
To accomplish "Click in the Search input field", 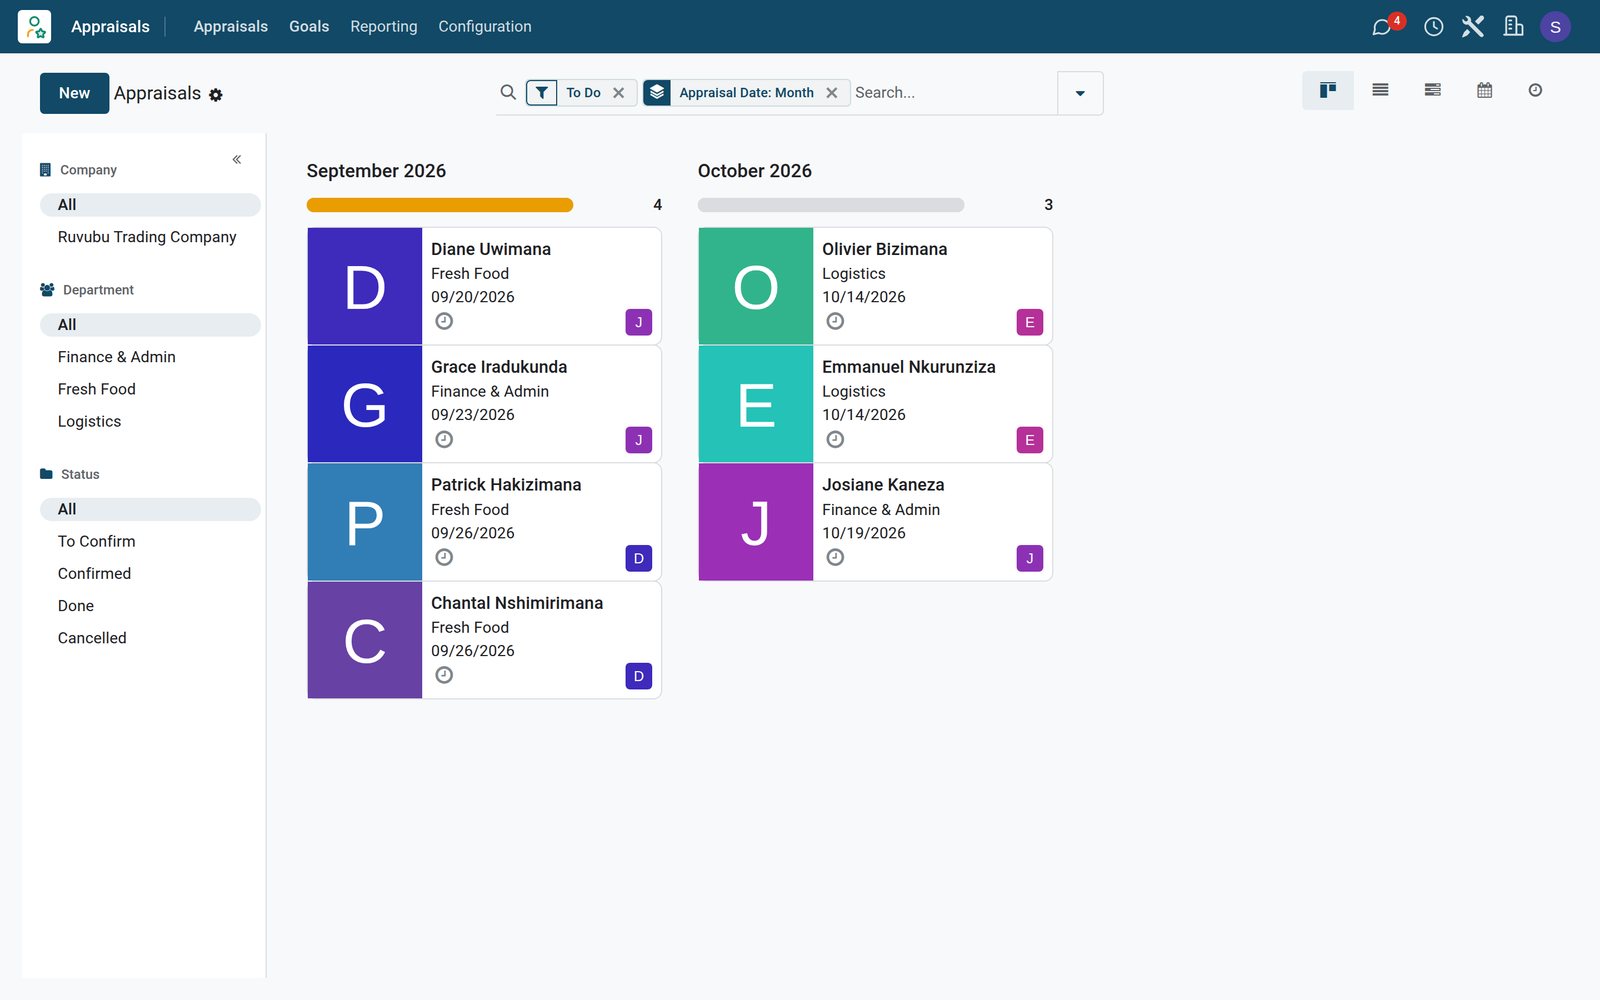I will click(x=953, y=93).
